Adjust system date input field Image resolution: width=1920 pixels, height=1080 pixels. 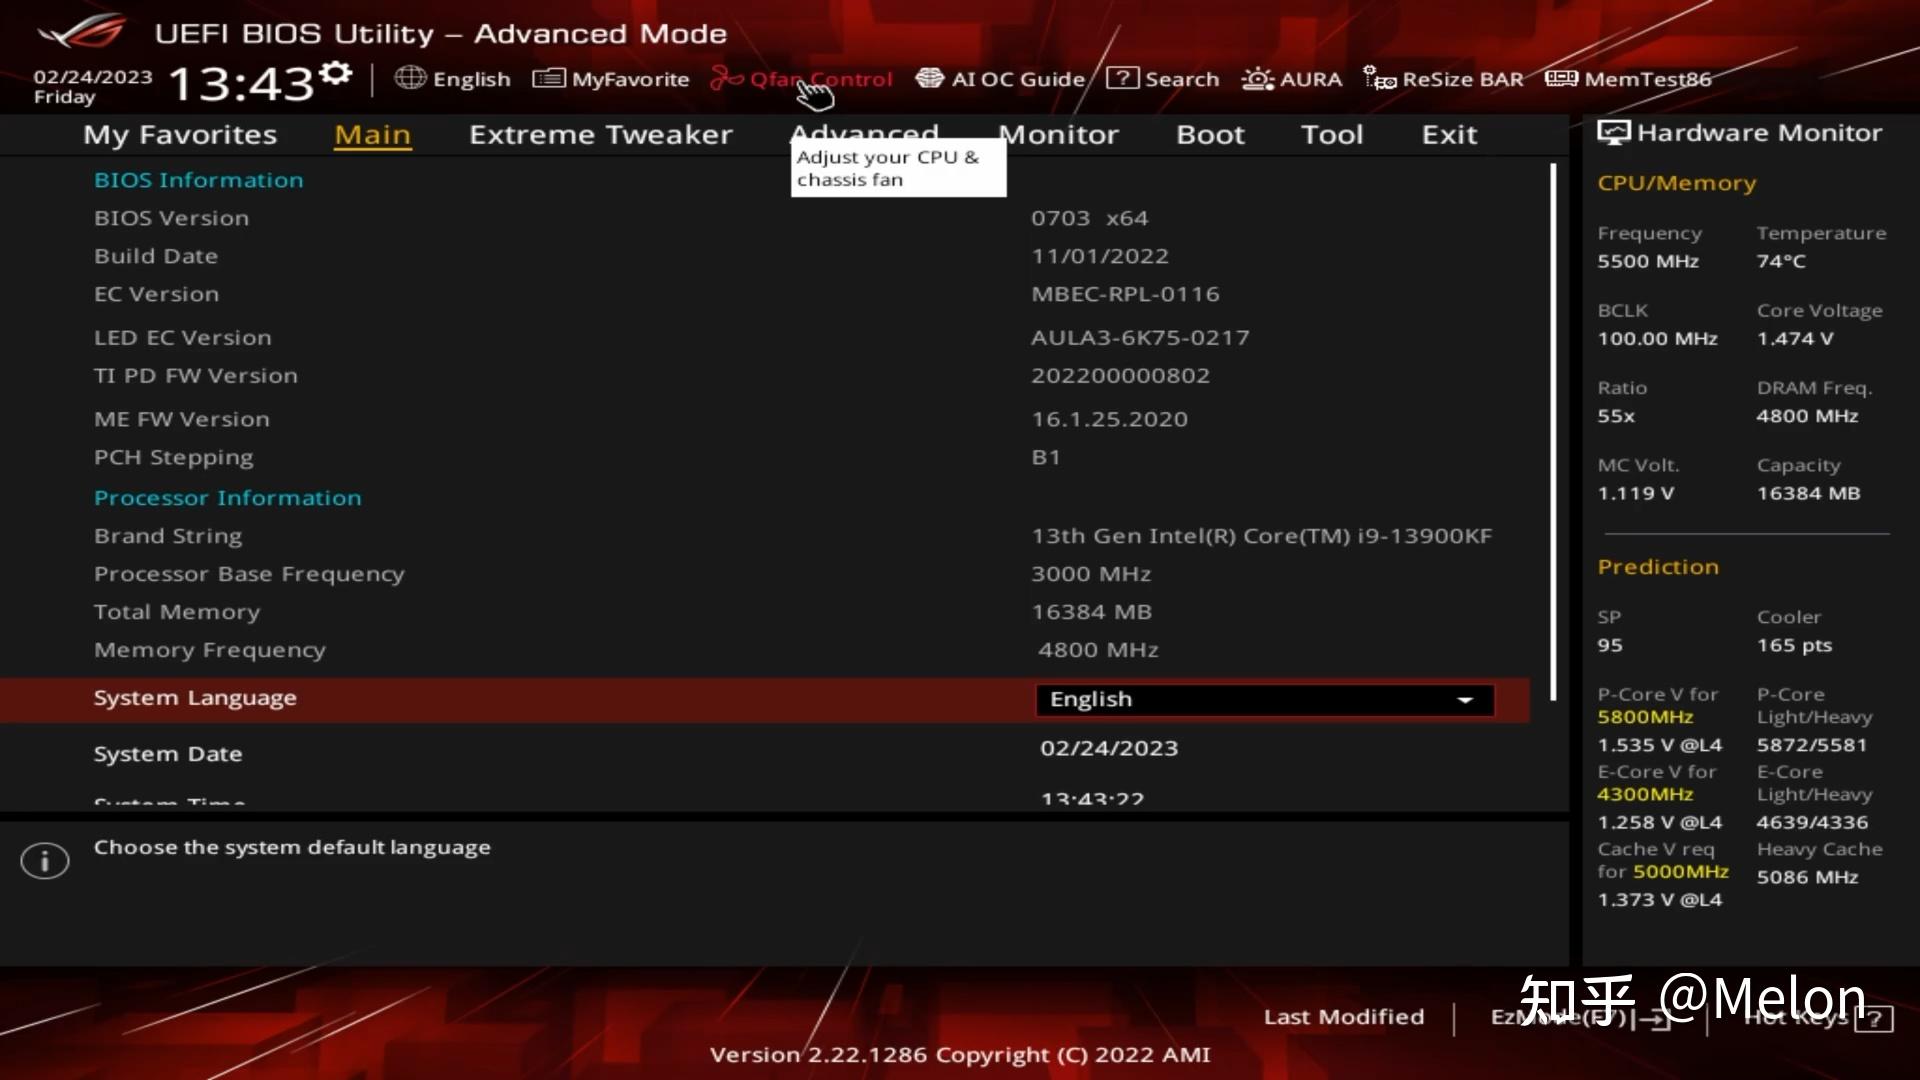coord(1109,748)
